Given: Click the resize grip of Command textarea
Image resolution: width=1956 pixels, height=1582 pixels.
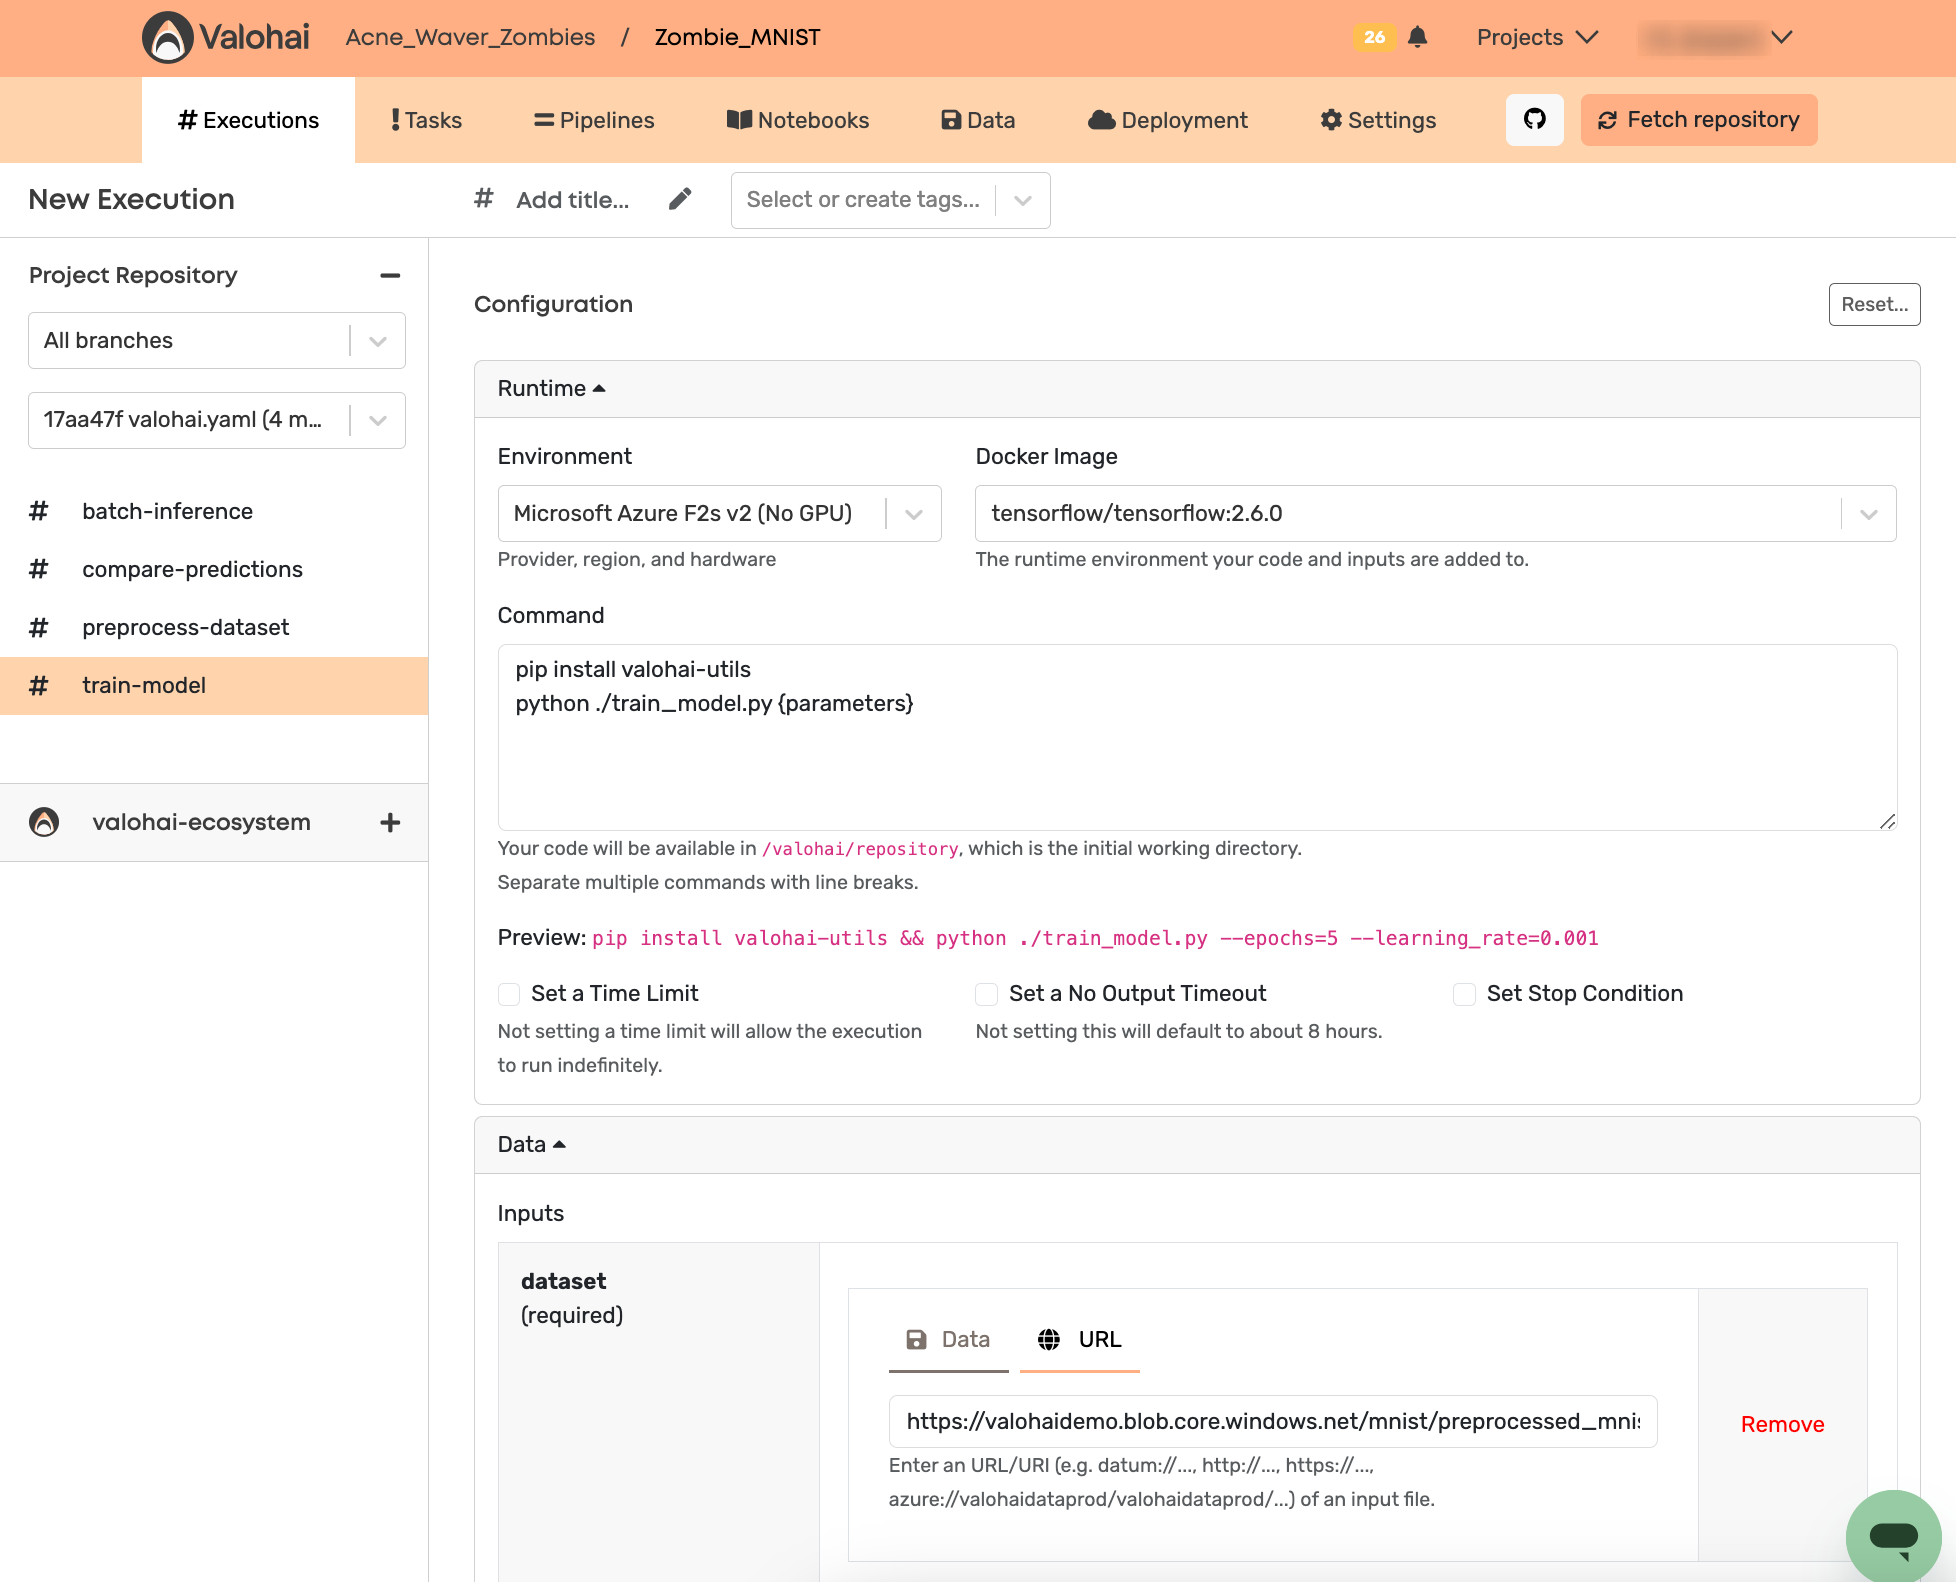Looking at the screenshot, I should (1886, 820).
